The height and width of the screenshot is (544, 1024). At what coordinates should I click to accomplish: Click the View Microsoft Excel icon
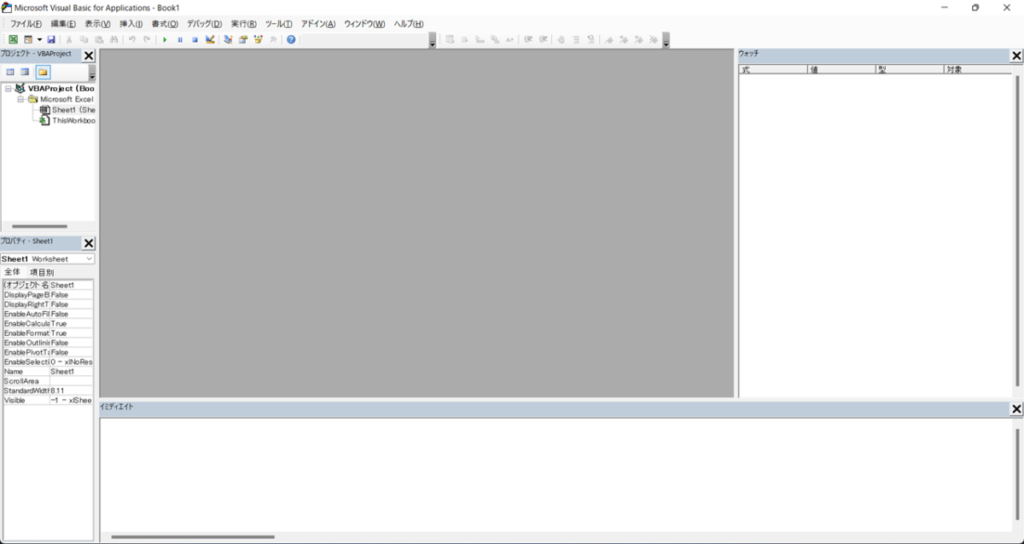(13, 39)
